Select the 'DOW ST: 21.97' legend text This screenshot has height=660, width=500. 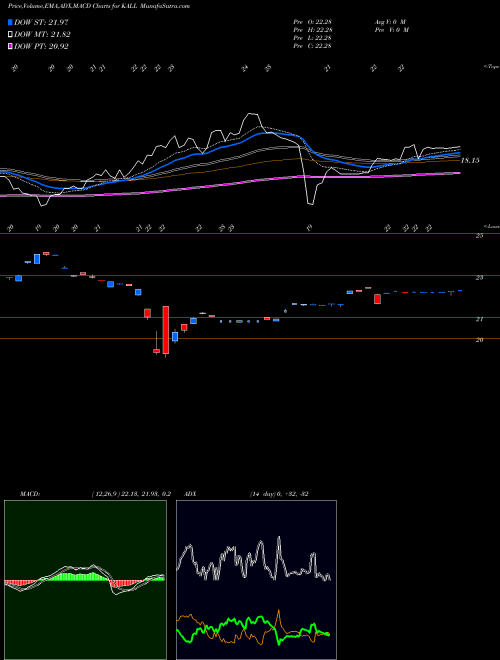point(41,22)
